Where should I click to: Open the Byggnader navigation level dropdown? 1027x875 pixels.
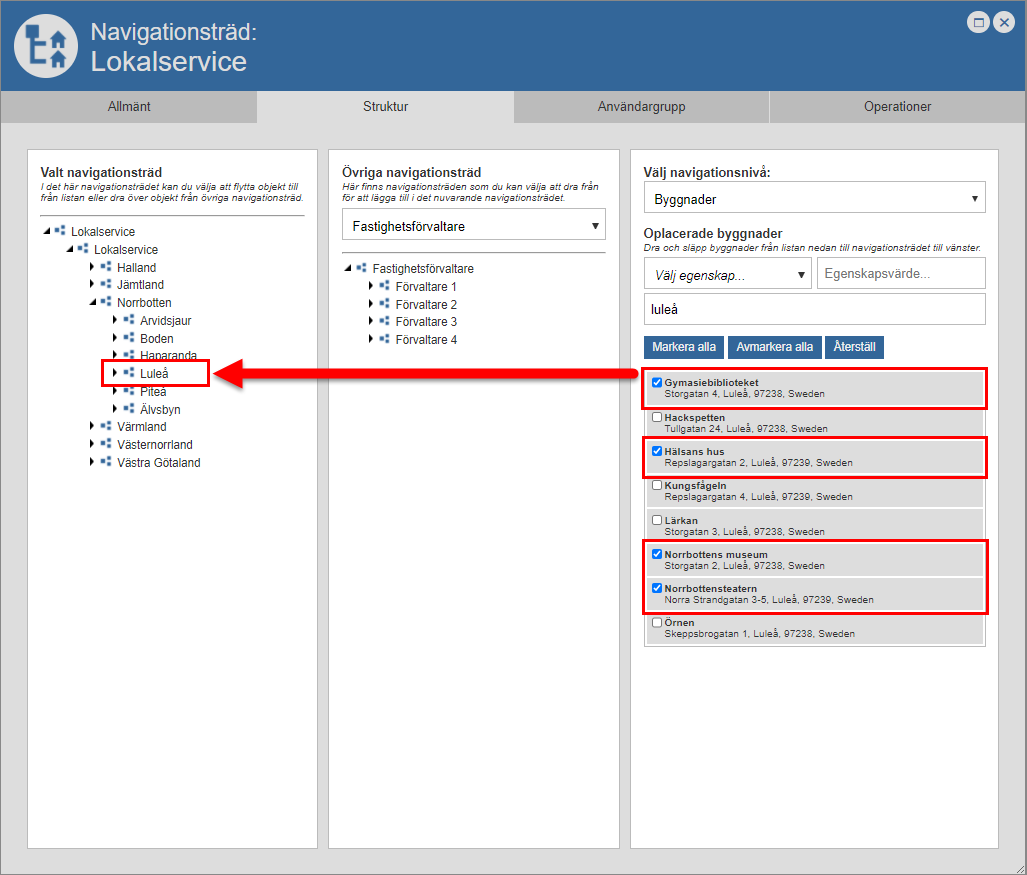click(814, 198)
